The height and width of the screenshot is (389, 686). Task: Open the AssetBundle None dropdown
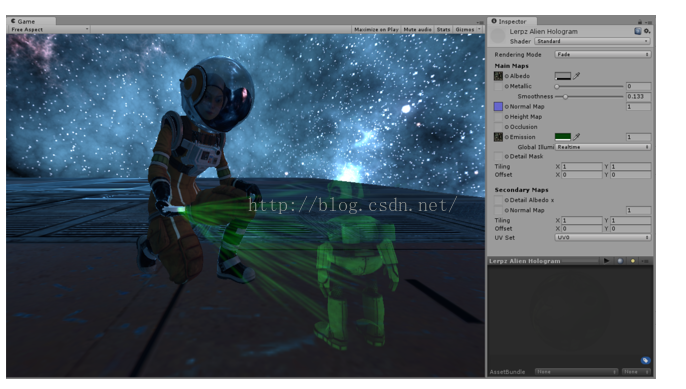576,371
